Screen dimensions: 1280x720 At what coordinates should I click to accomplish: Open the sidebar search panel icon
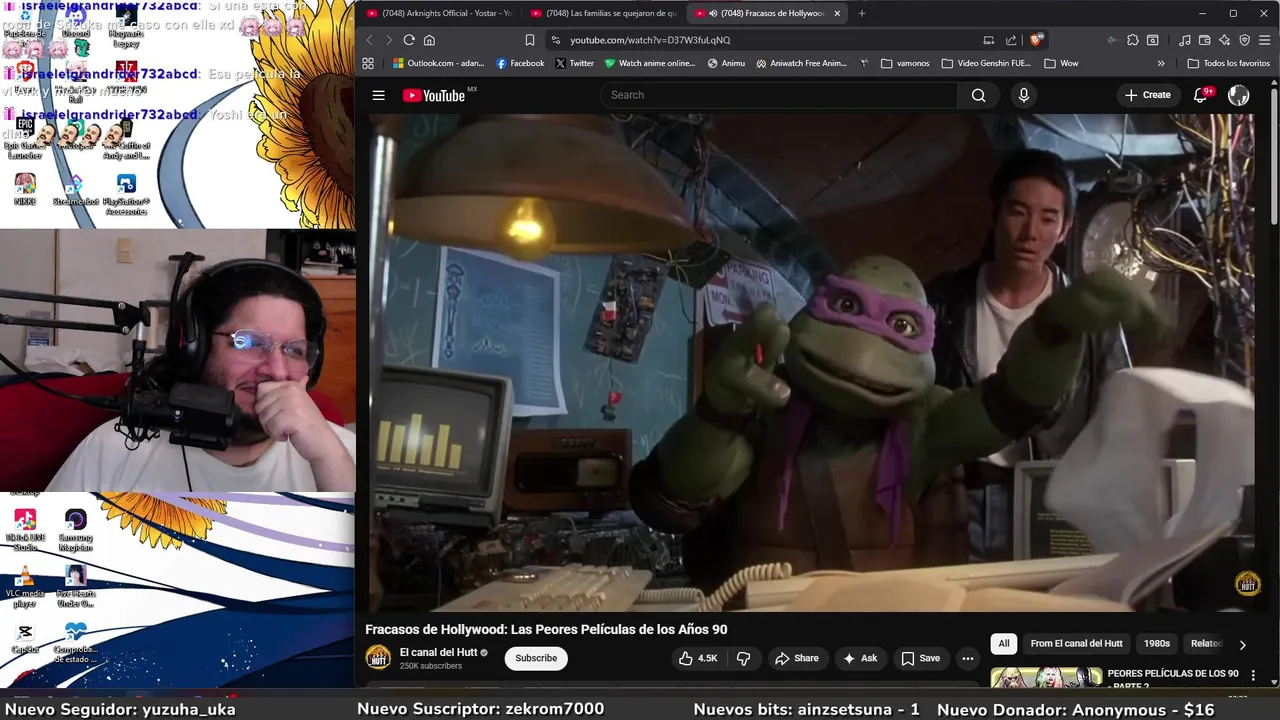pyautogui.click(x=1152, y=40)
